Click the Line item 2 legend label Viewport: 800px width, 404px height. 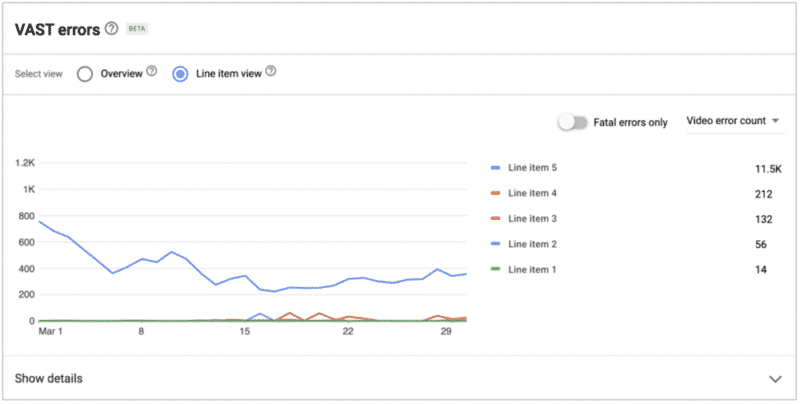tap(532, 244)
